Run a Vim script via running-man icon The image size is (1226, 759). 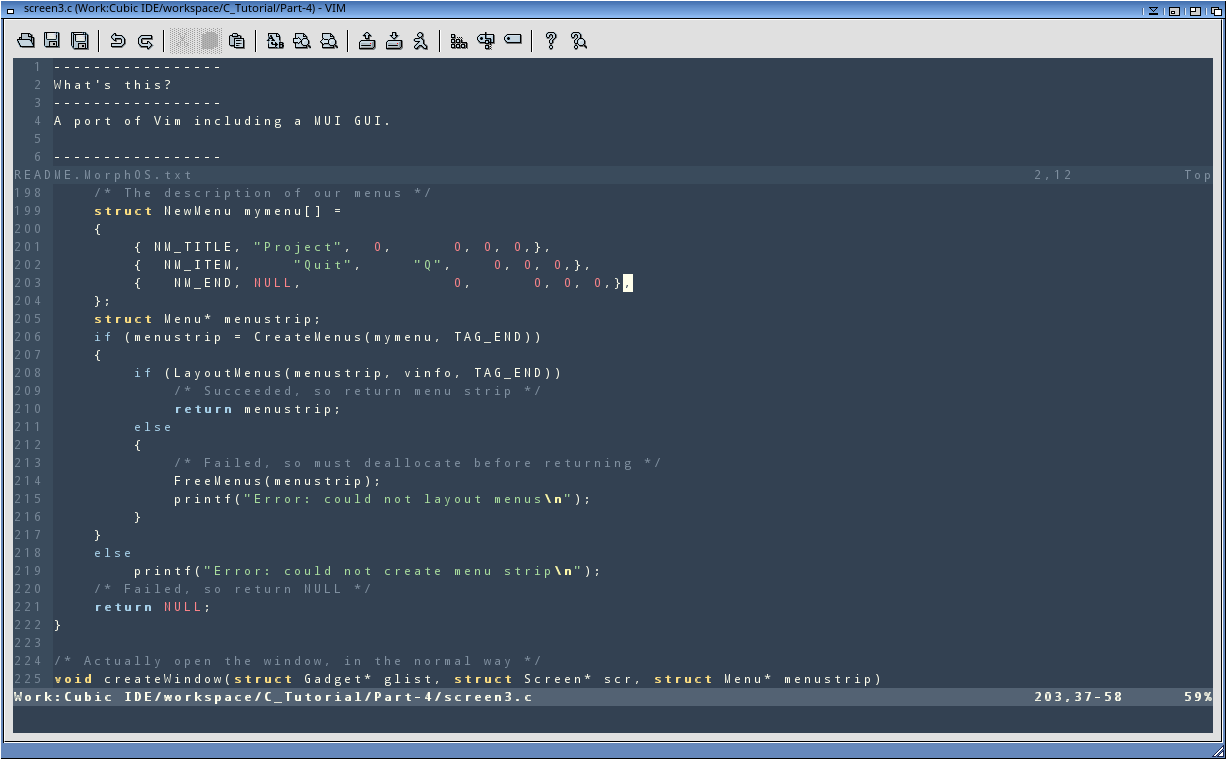pos(421,41)
